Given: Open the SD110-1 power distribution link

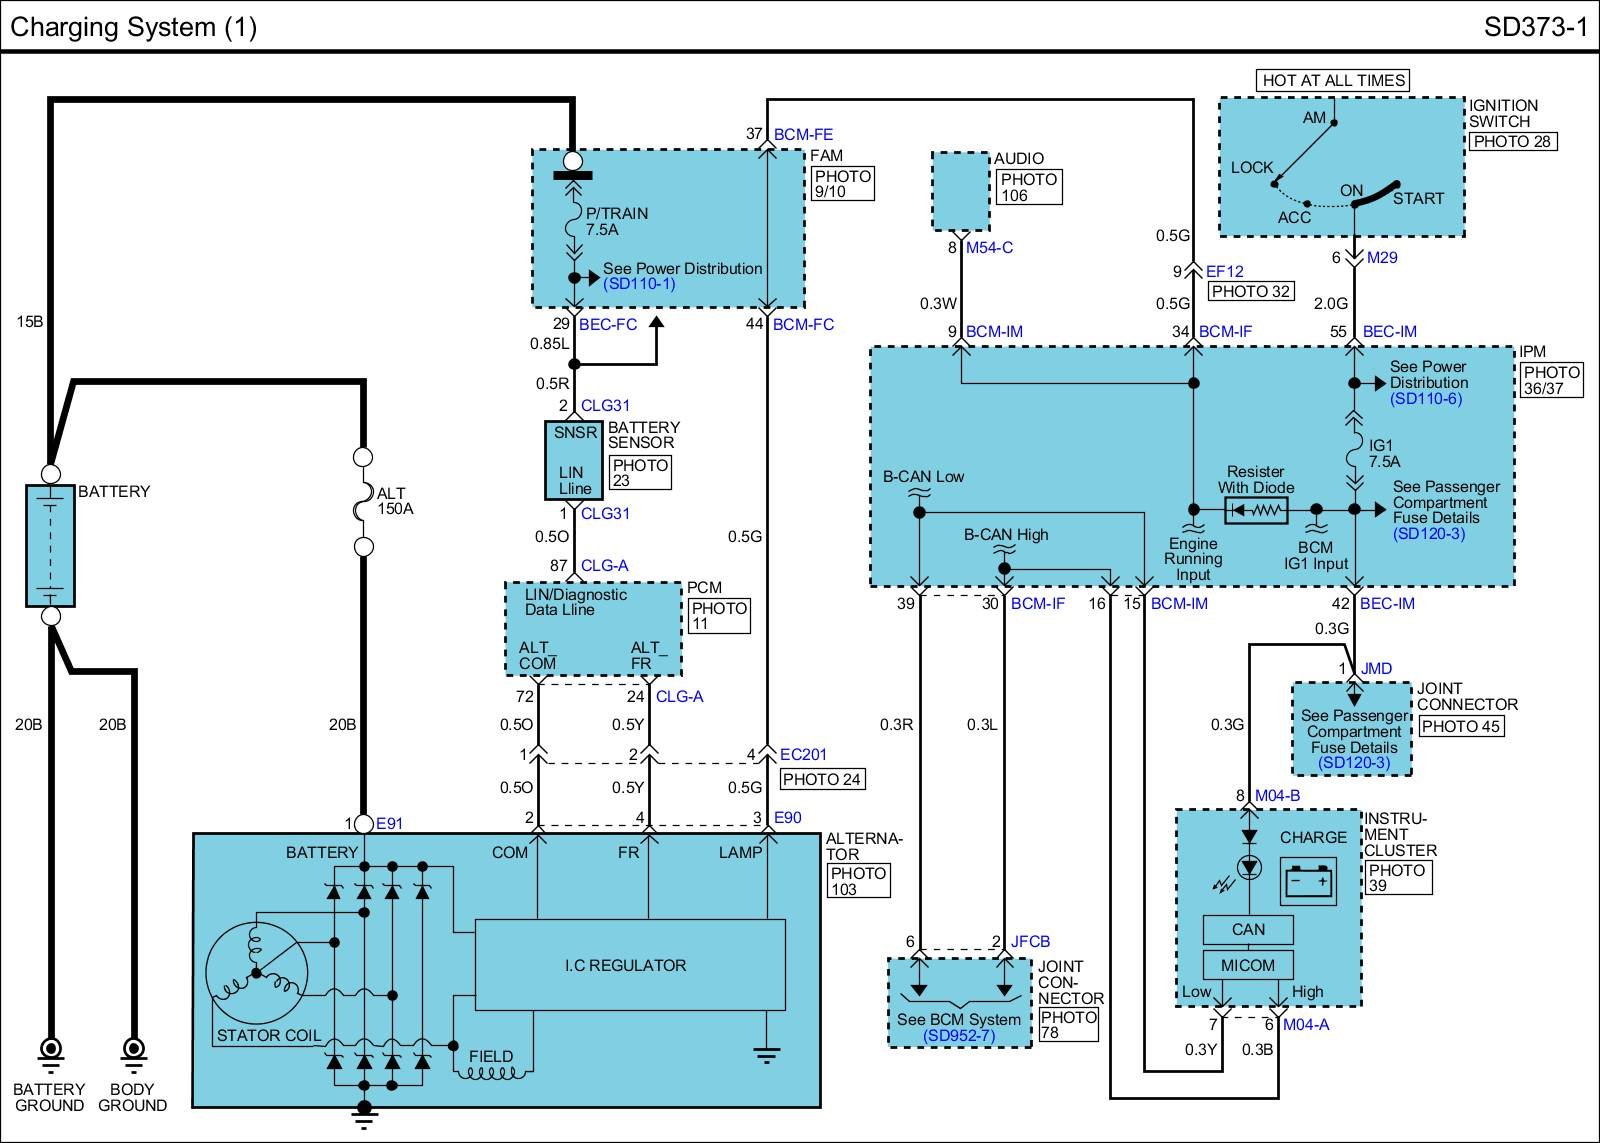Looking at the screenshot, I should coord(639,284).
